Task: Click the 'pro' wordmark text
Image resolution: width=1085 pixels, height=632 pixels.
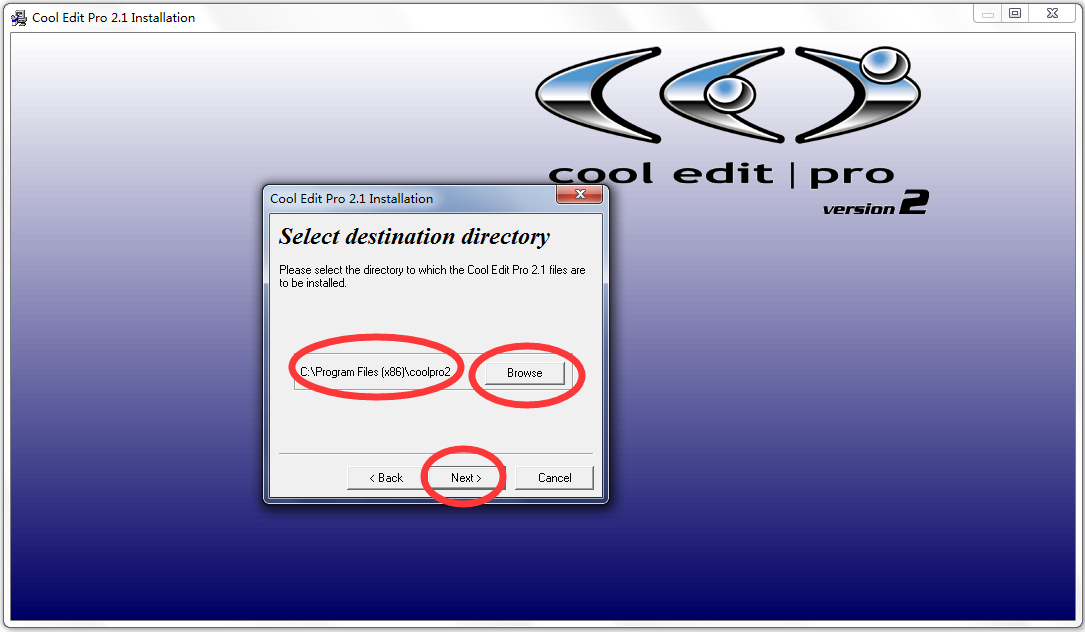Action: pos(852,175)
